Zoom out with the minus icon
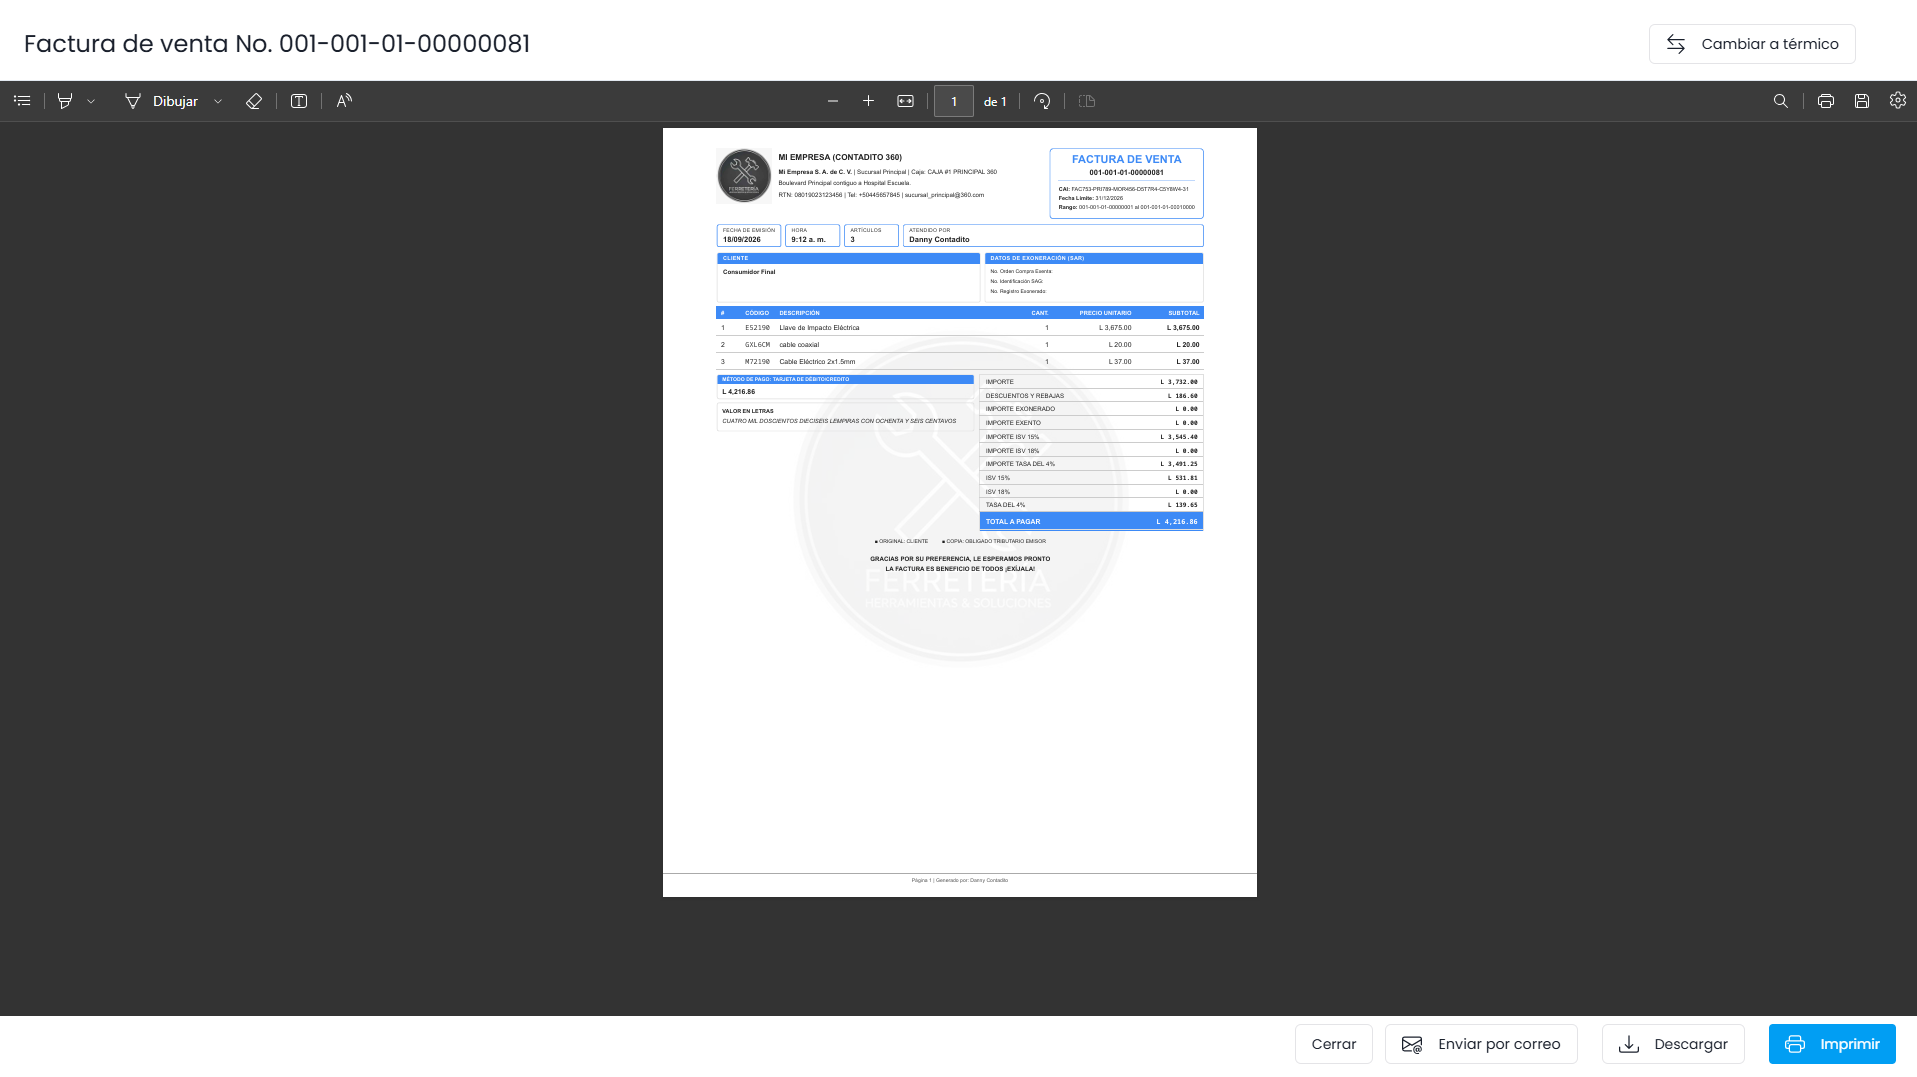1917x1077 pixels. coord(833,101)
